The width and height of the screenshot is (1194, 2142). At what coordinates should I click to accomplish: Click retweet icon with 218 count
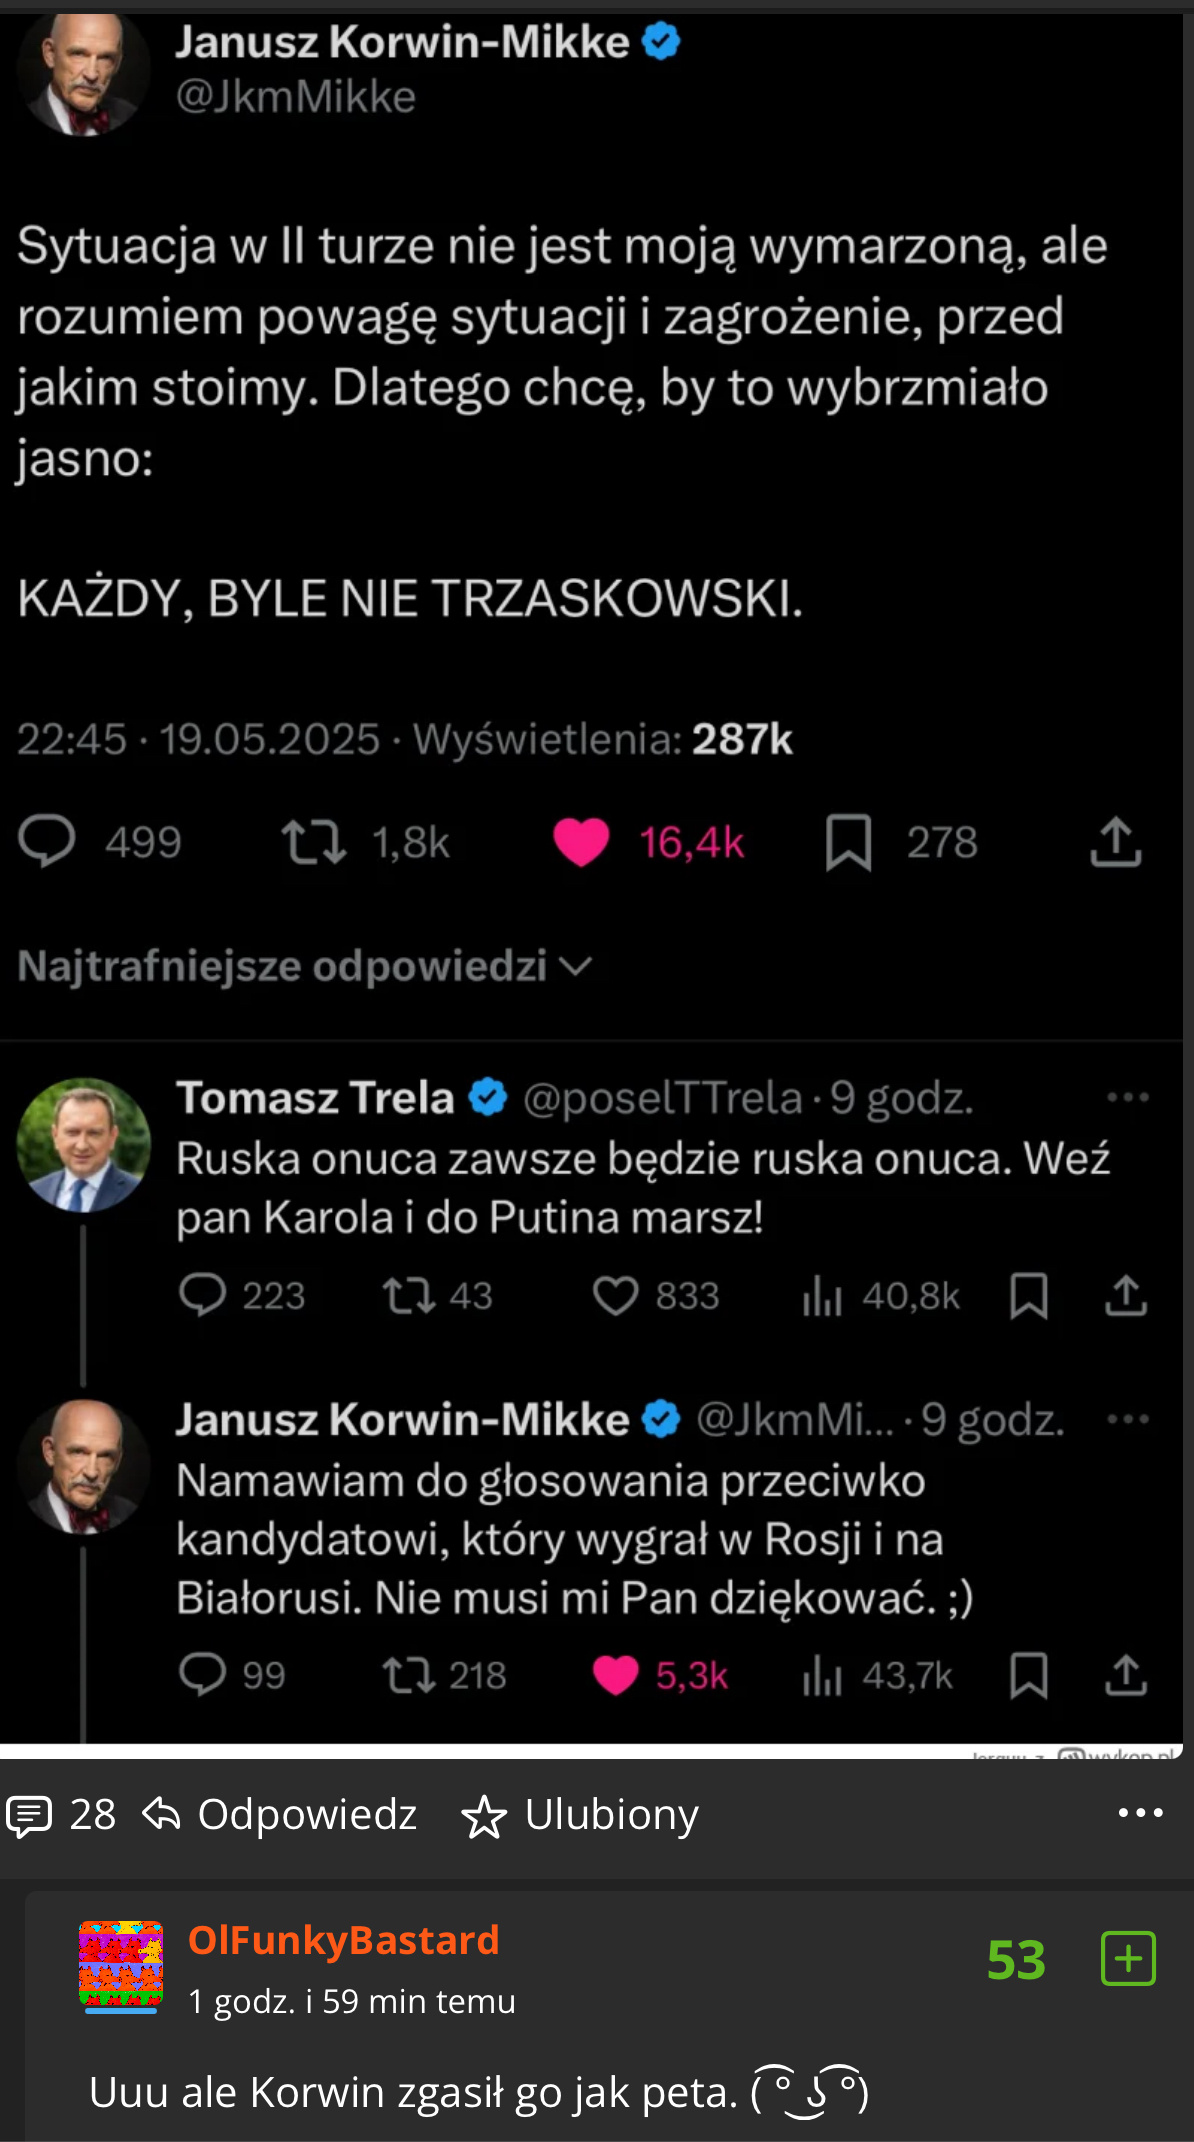pos(409,1675)
